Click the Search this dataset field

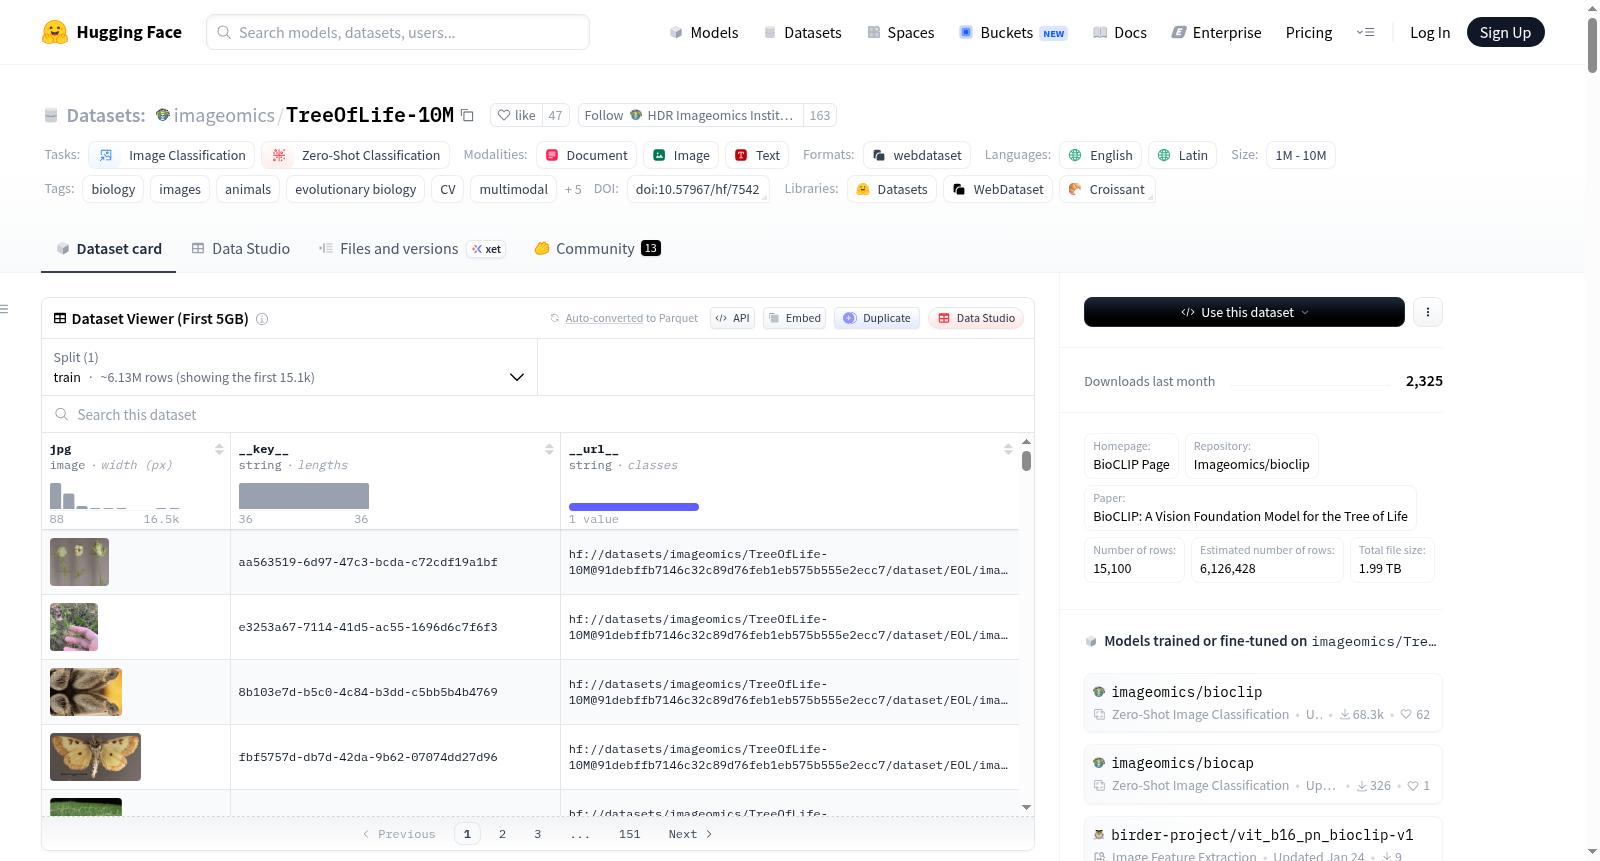point(538,414)
